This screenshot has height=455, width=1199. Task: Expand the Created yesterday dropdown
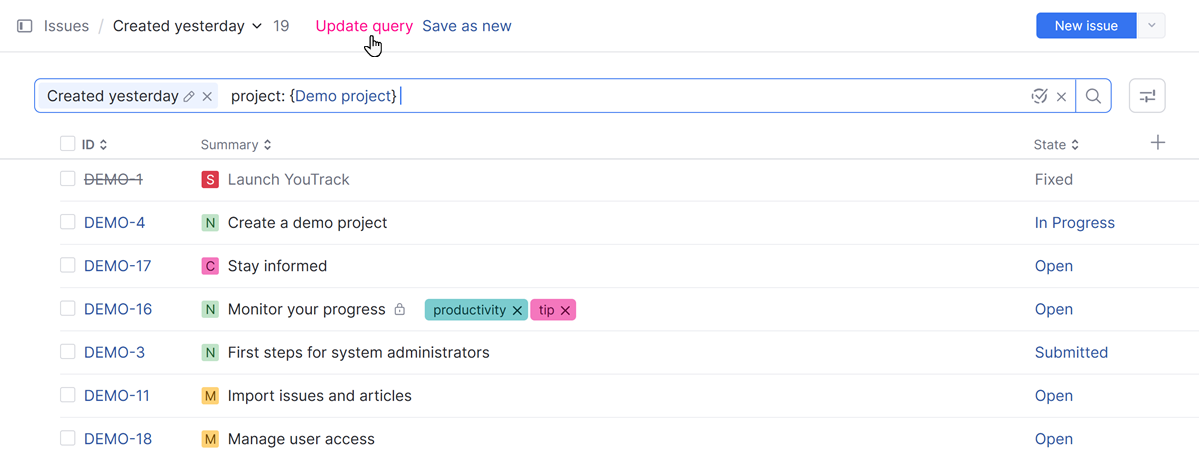[x=257, y=26]
